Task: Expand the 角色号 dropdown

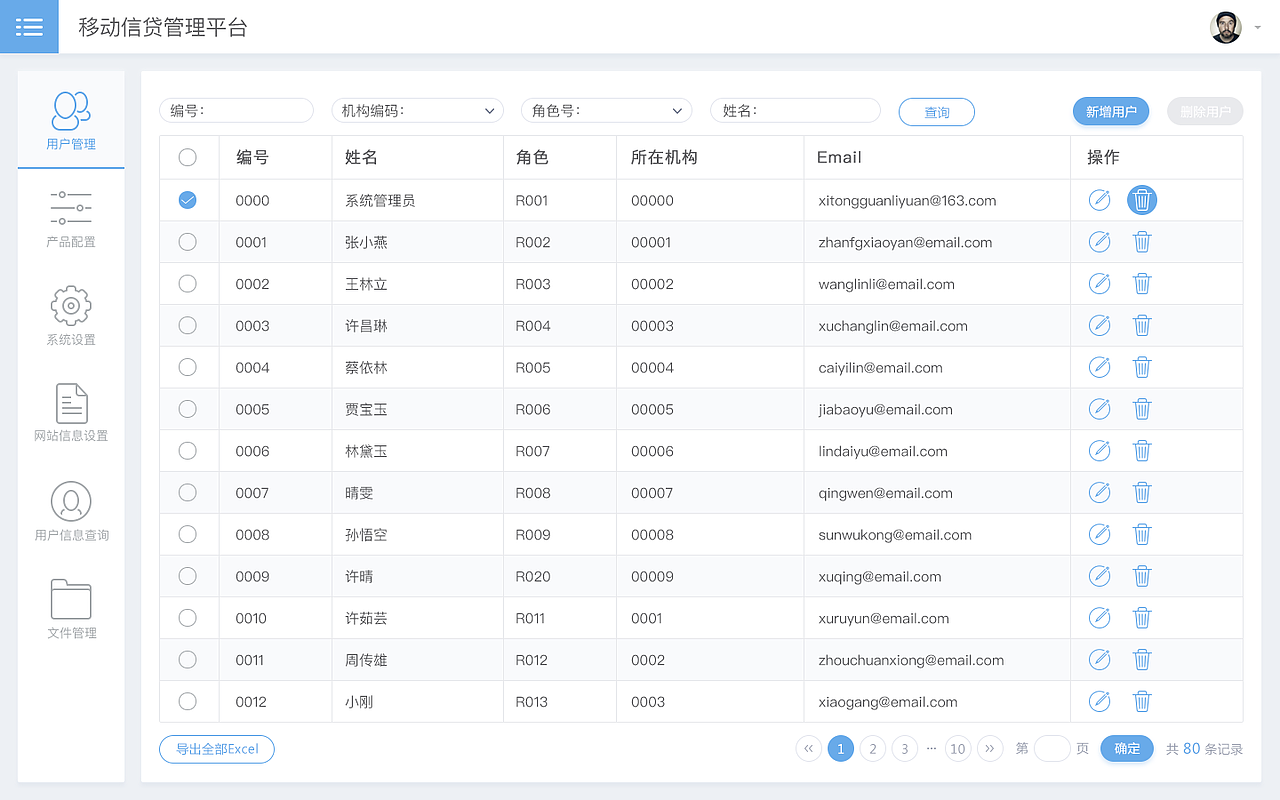Action: click(x=606, y=111)
